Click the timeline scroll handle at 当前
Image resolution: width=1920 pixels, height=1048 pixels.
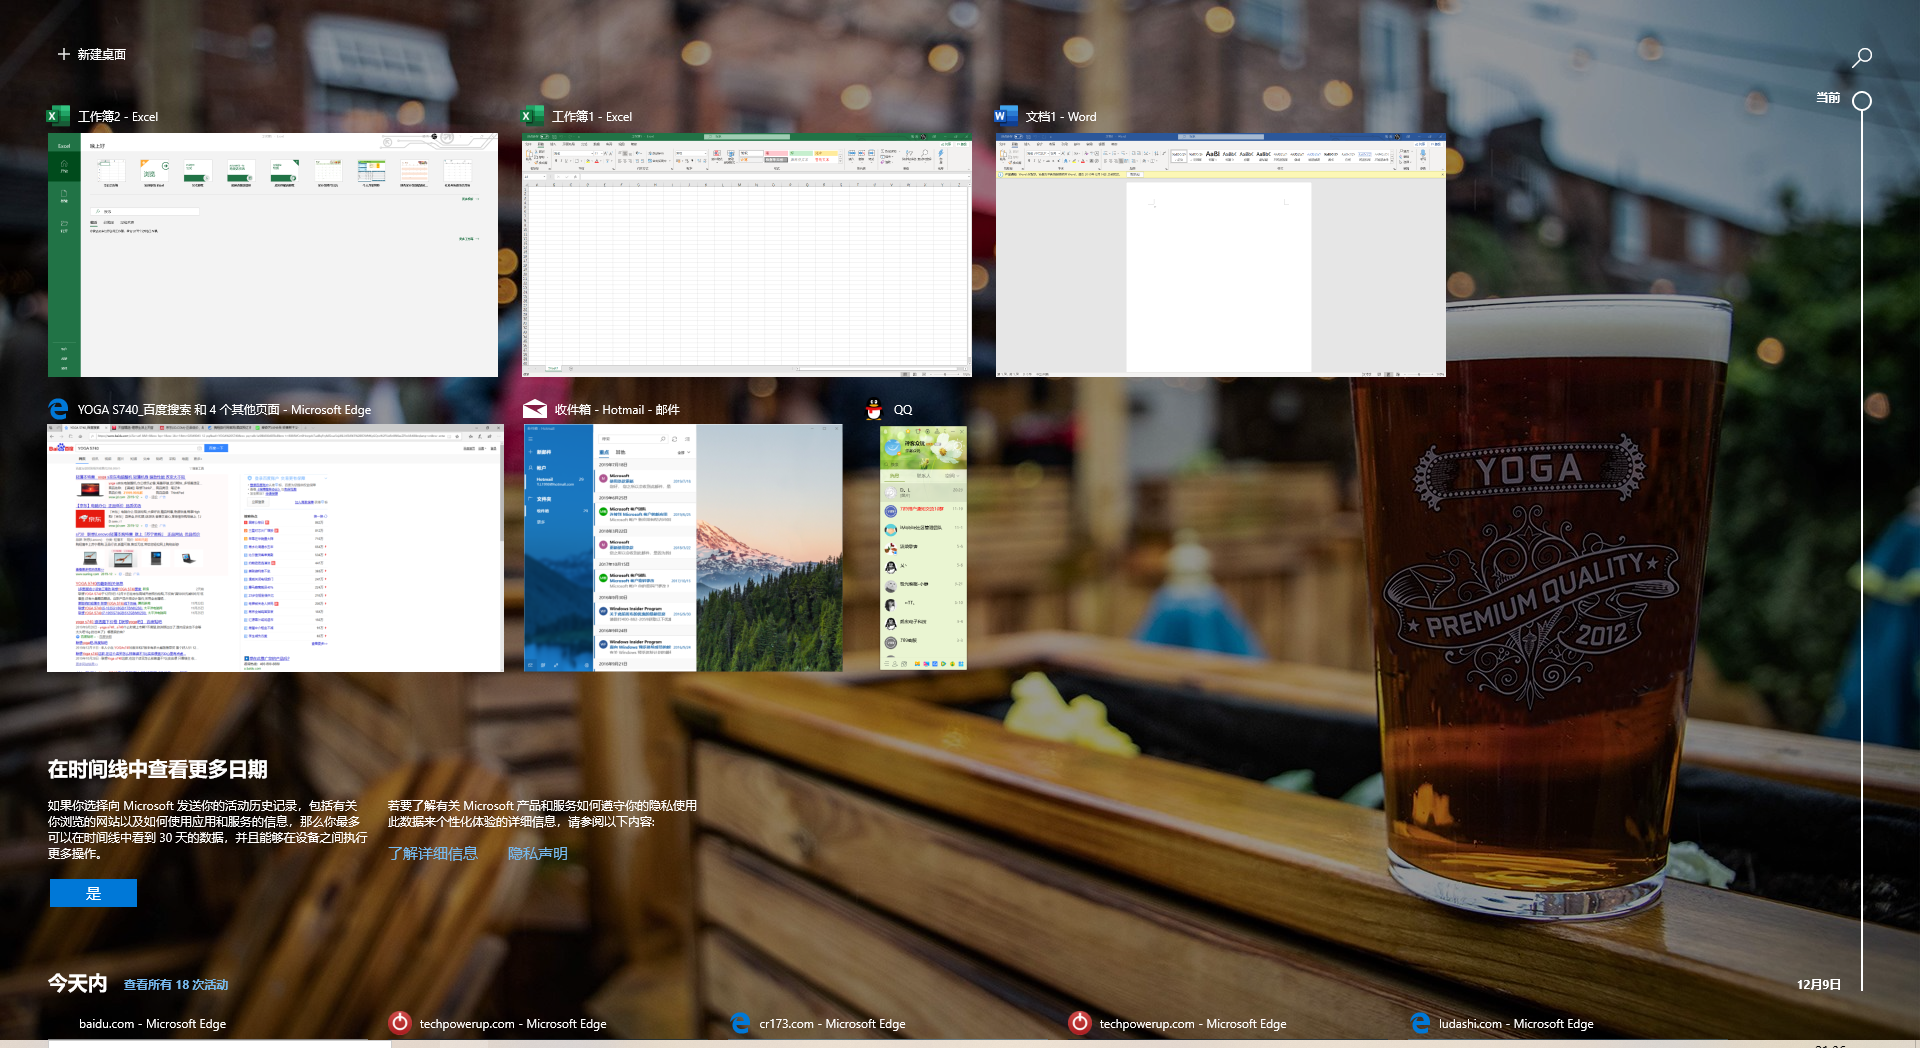[x=1861, y=101]
